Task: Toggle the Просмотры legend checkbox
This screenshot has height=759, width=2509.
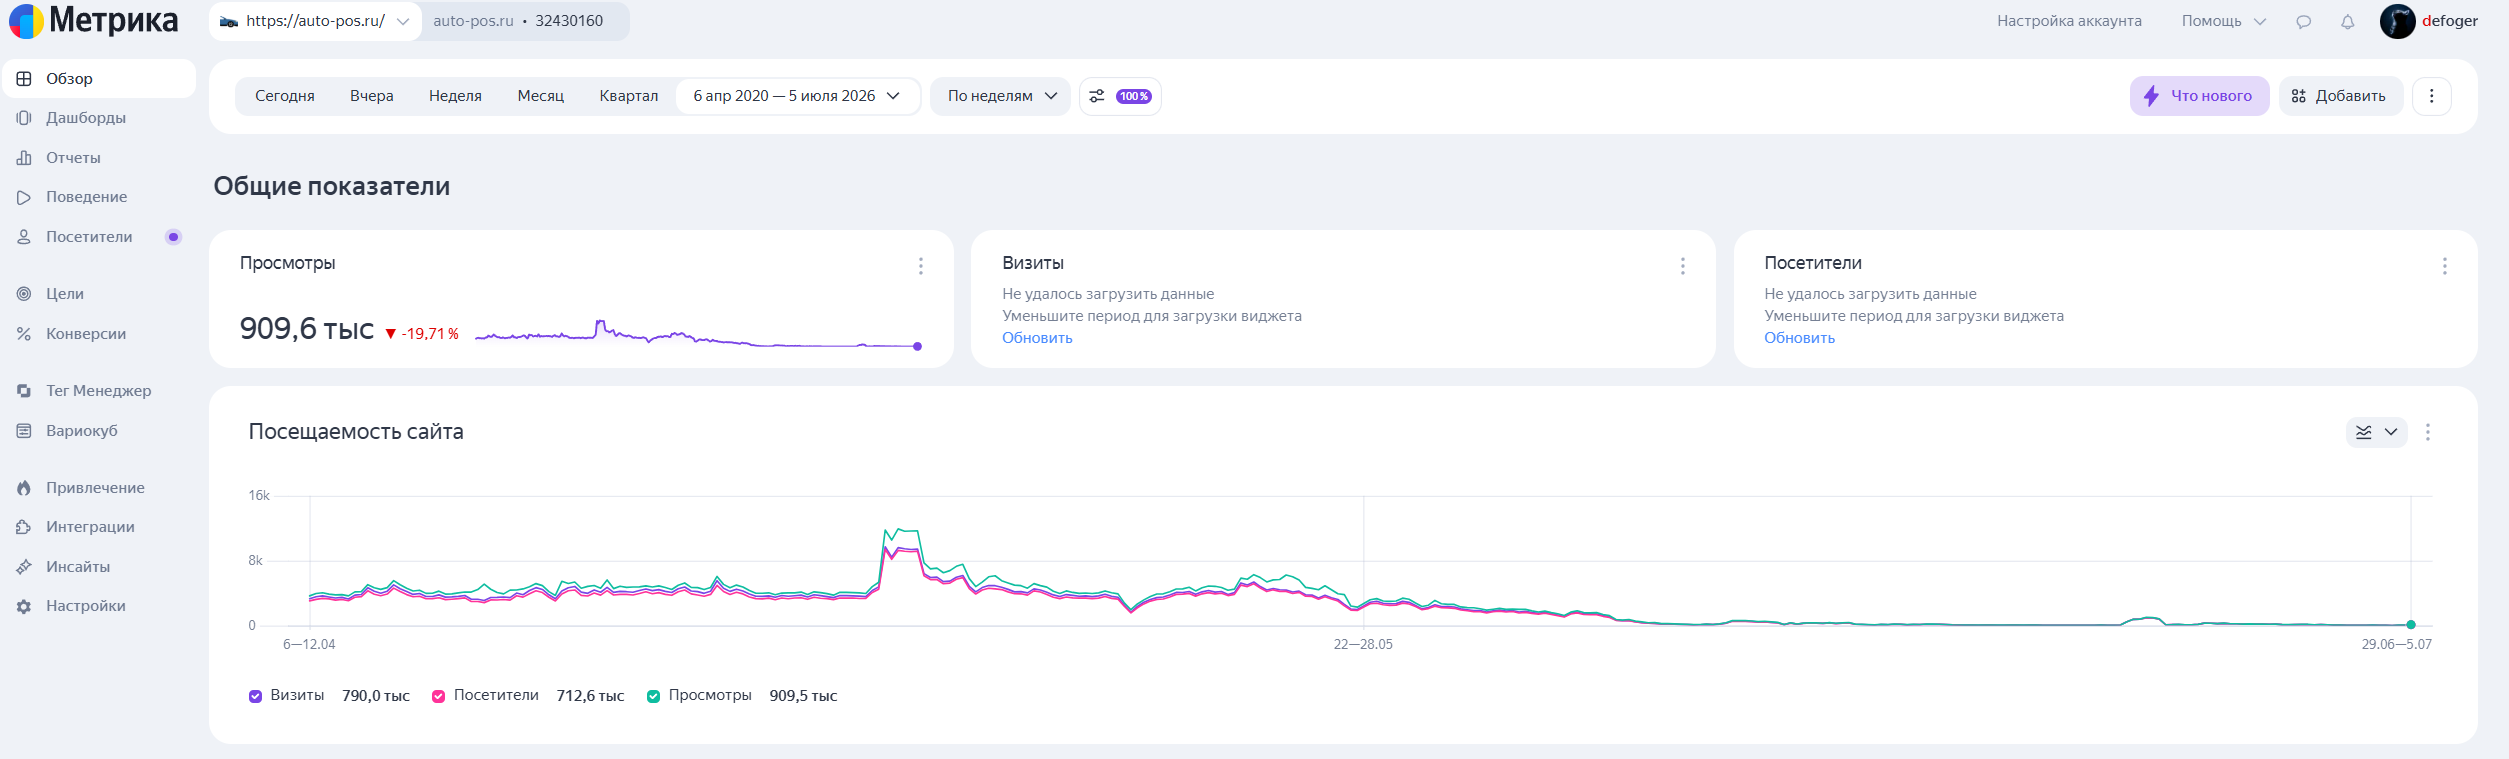Action: (x=653, y=696)
